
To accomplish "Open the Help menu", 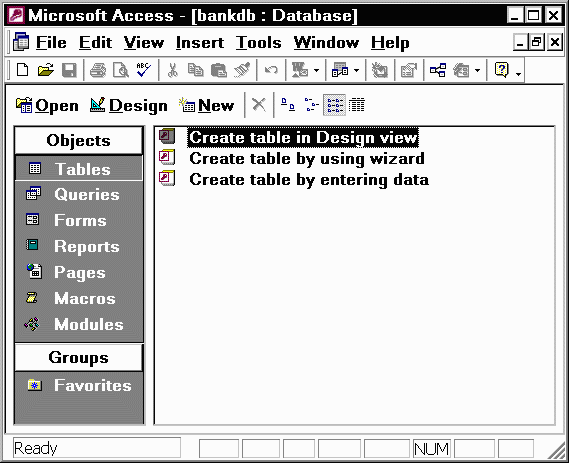I will (390, 43).
